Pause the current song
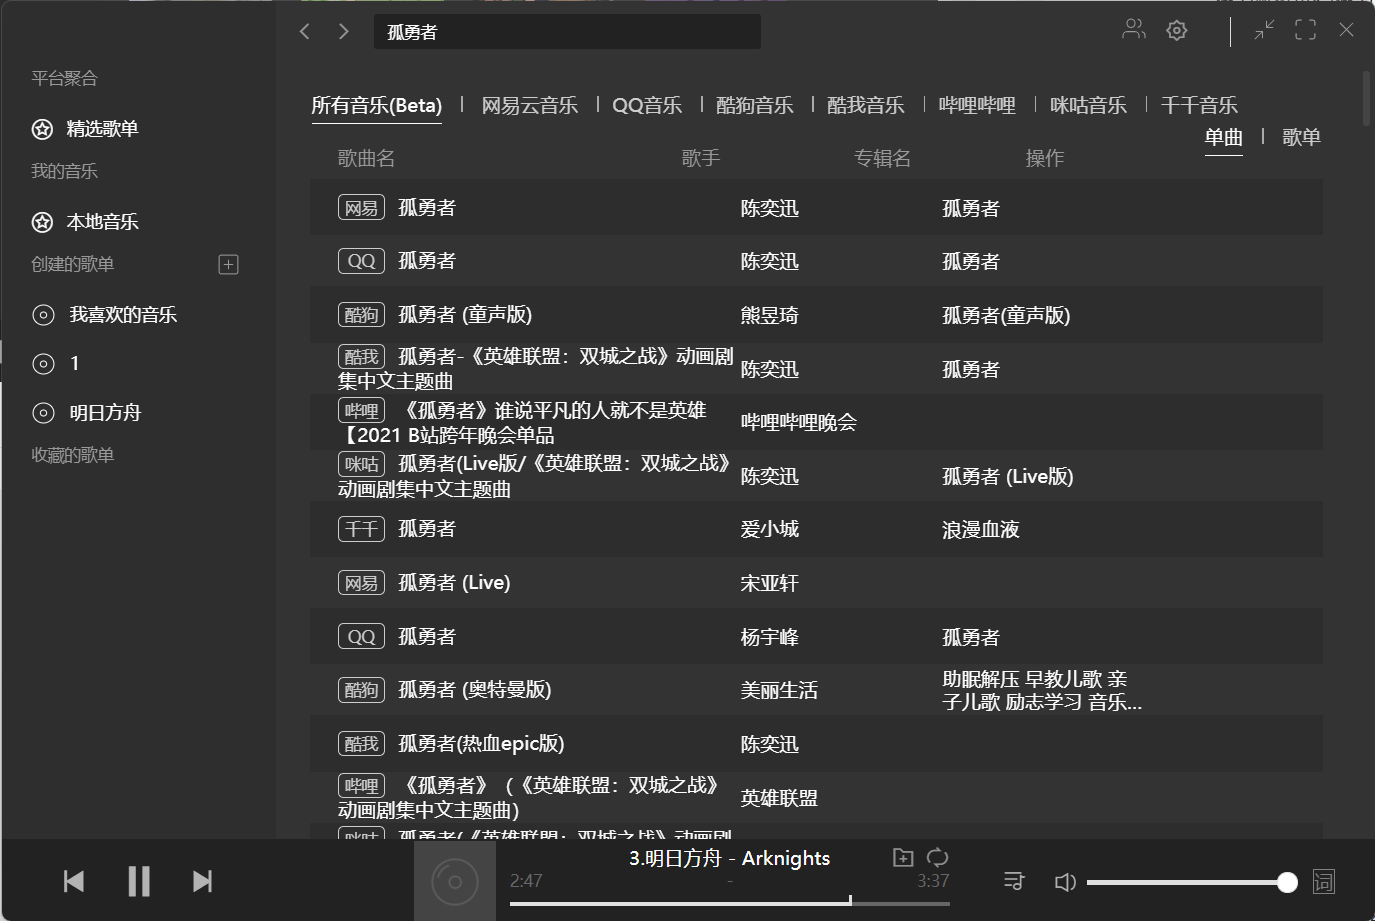Viewport: 1375px width, 921px height. pos(139,881)
